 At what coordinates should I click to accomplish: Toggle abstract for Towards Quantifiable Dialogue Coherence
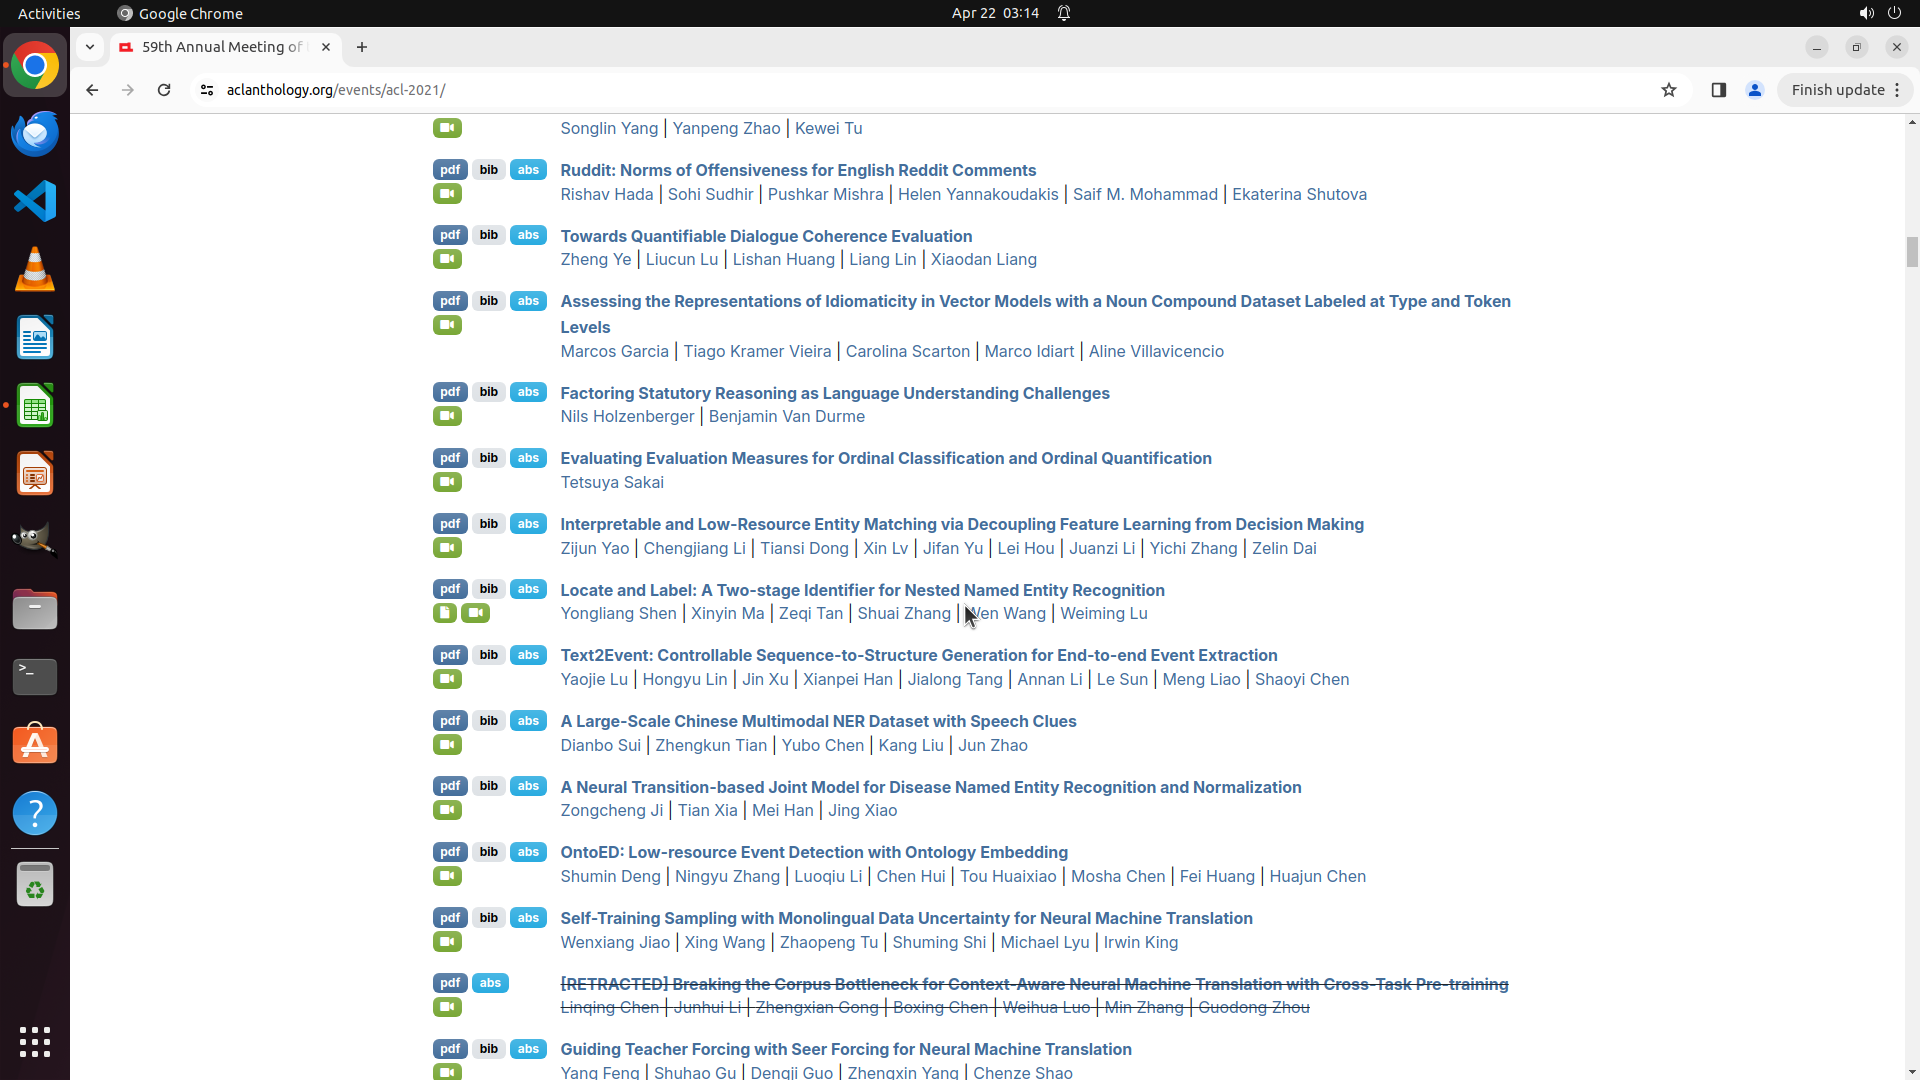click(x=528, y=235)
